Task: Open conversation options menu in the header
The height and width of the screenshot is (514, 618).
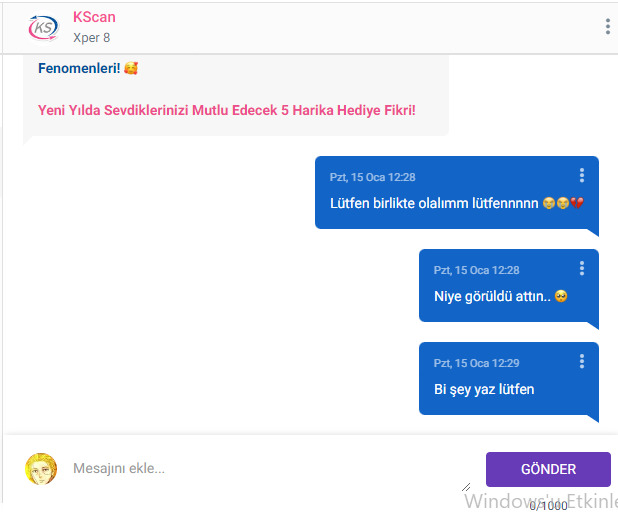Action: point(607,27)
